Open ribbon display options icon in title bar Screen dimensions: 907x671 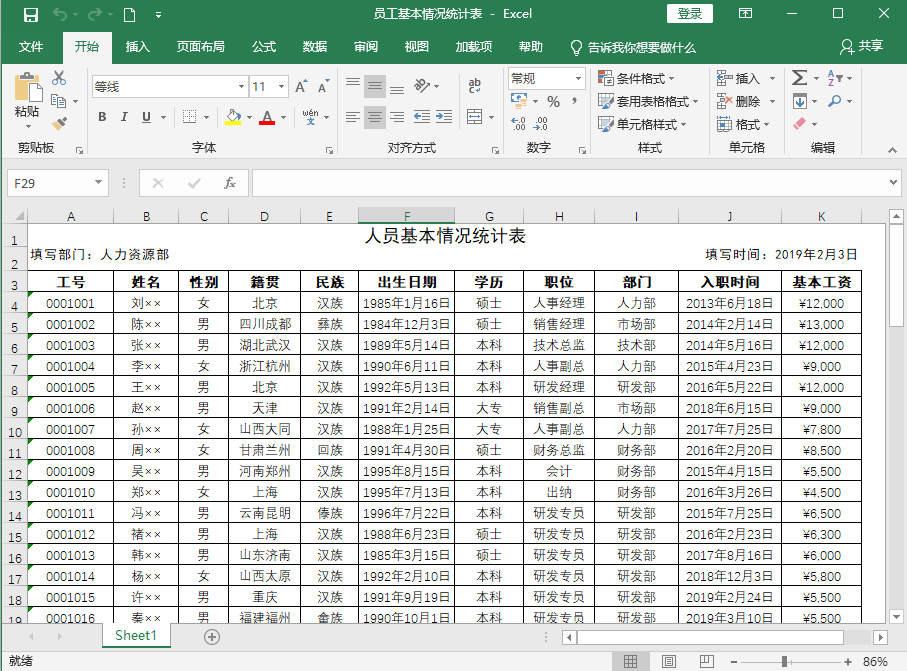coord(746,13)
